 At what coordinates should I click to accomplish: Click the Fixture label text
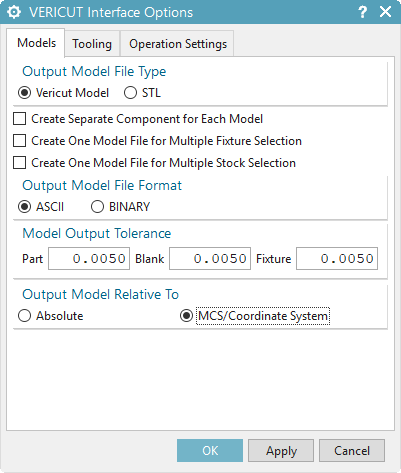point(273,259)
